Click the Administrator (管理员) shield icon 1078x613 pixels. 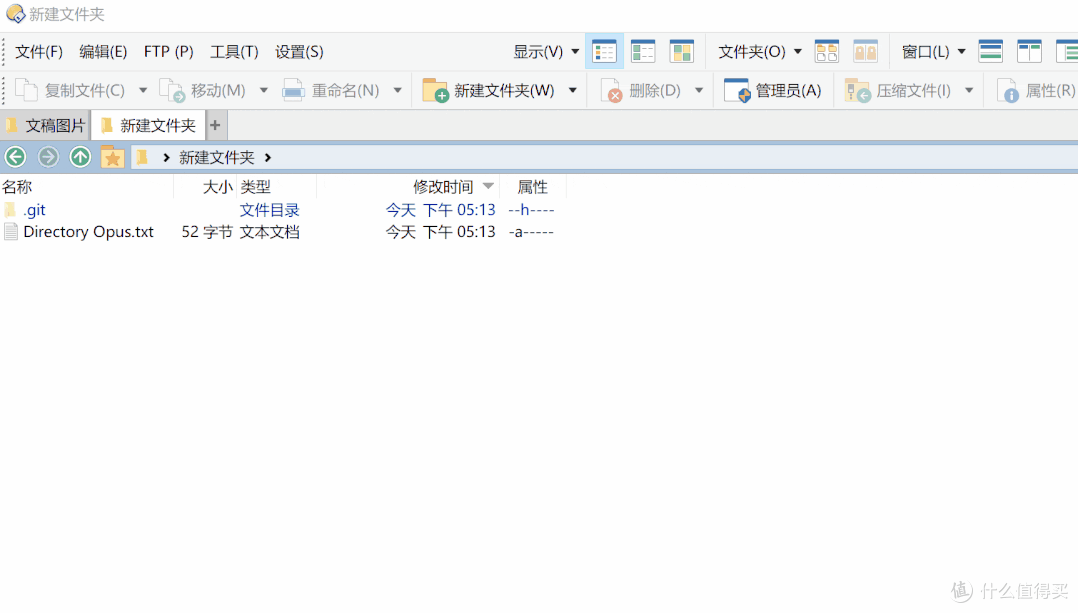[x=737, y=91]
